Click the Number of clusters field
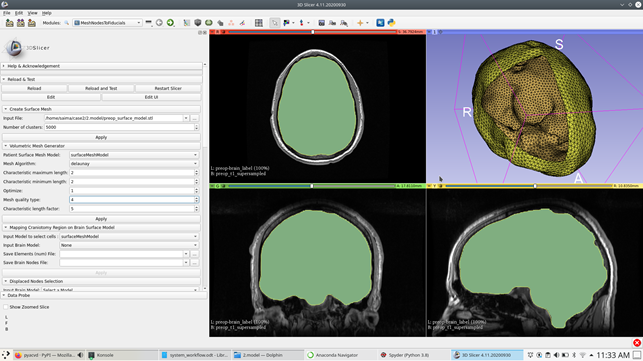Screen dimensions: 643x361 [x=121, y=127]
